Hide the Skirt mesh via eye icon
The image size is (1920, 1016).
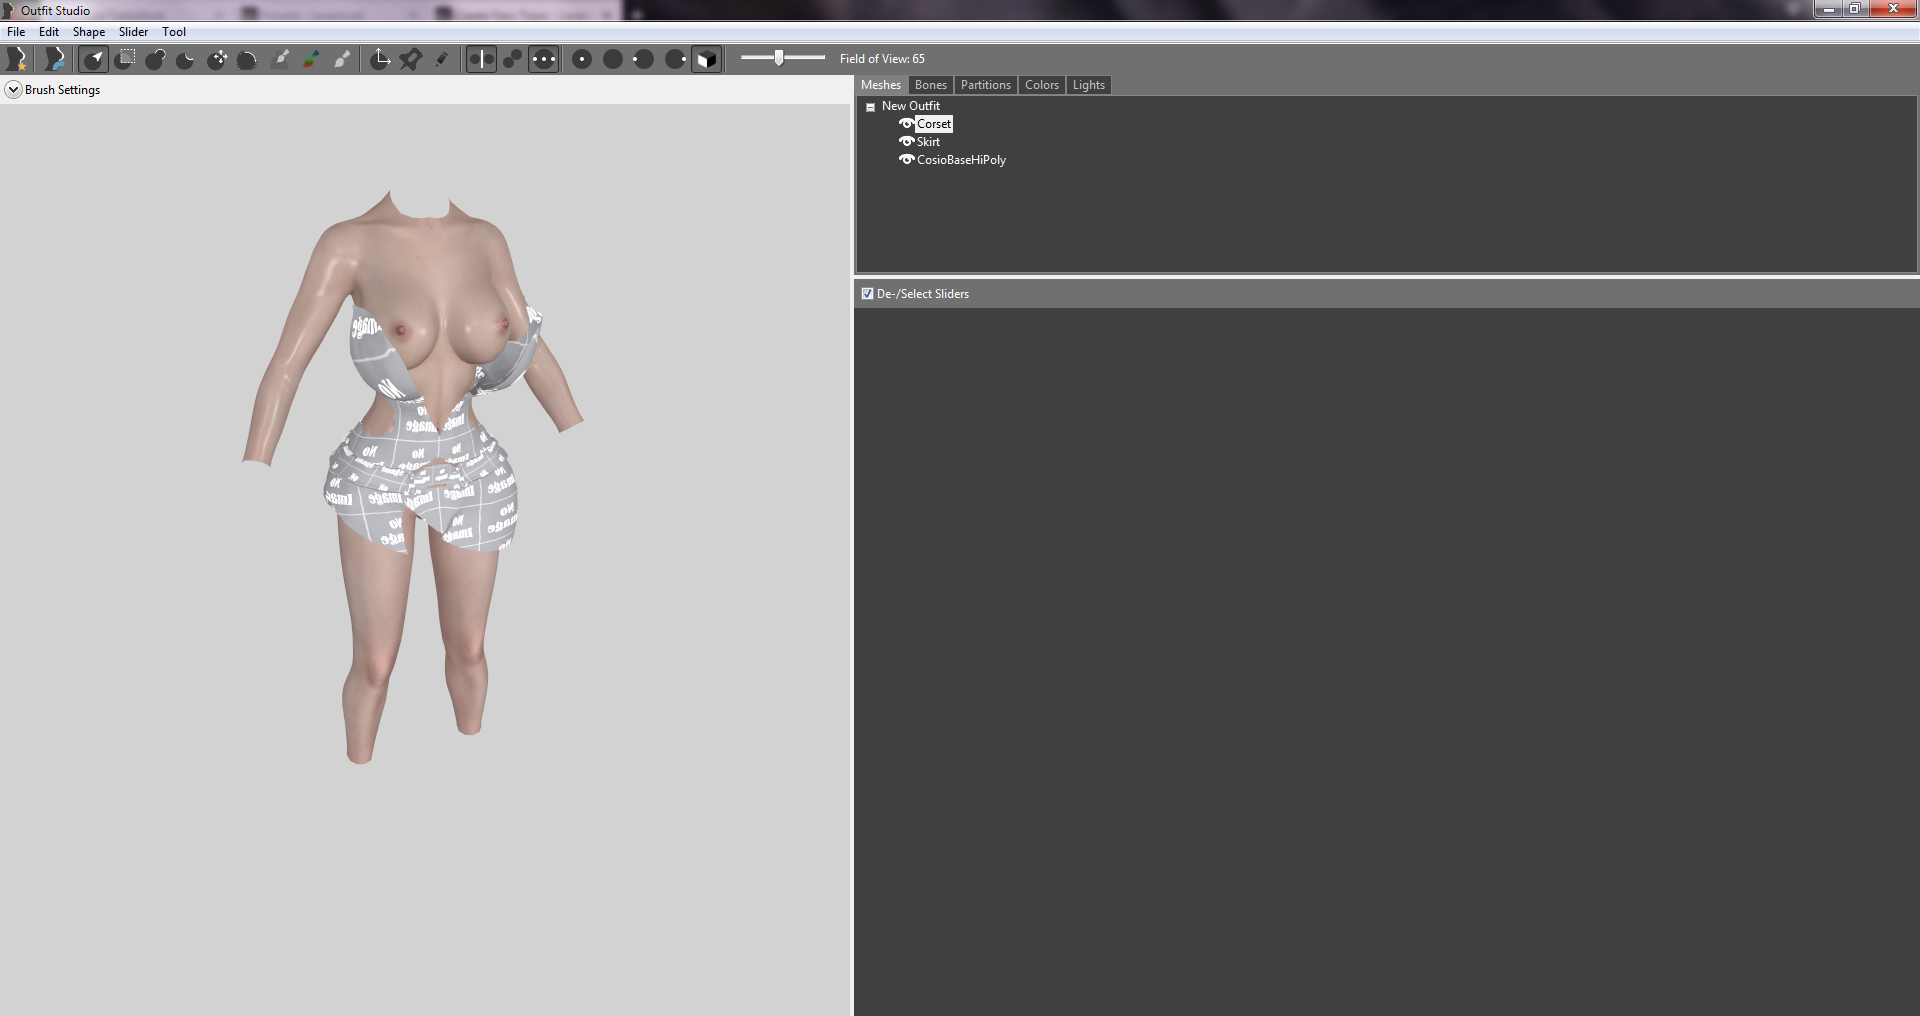coord(906,142)
